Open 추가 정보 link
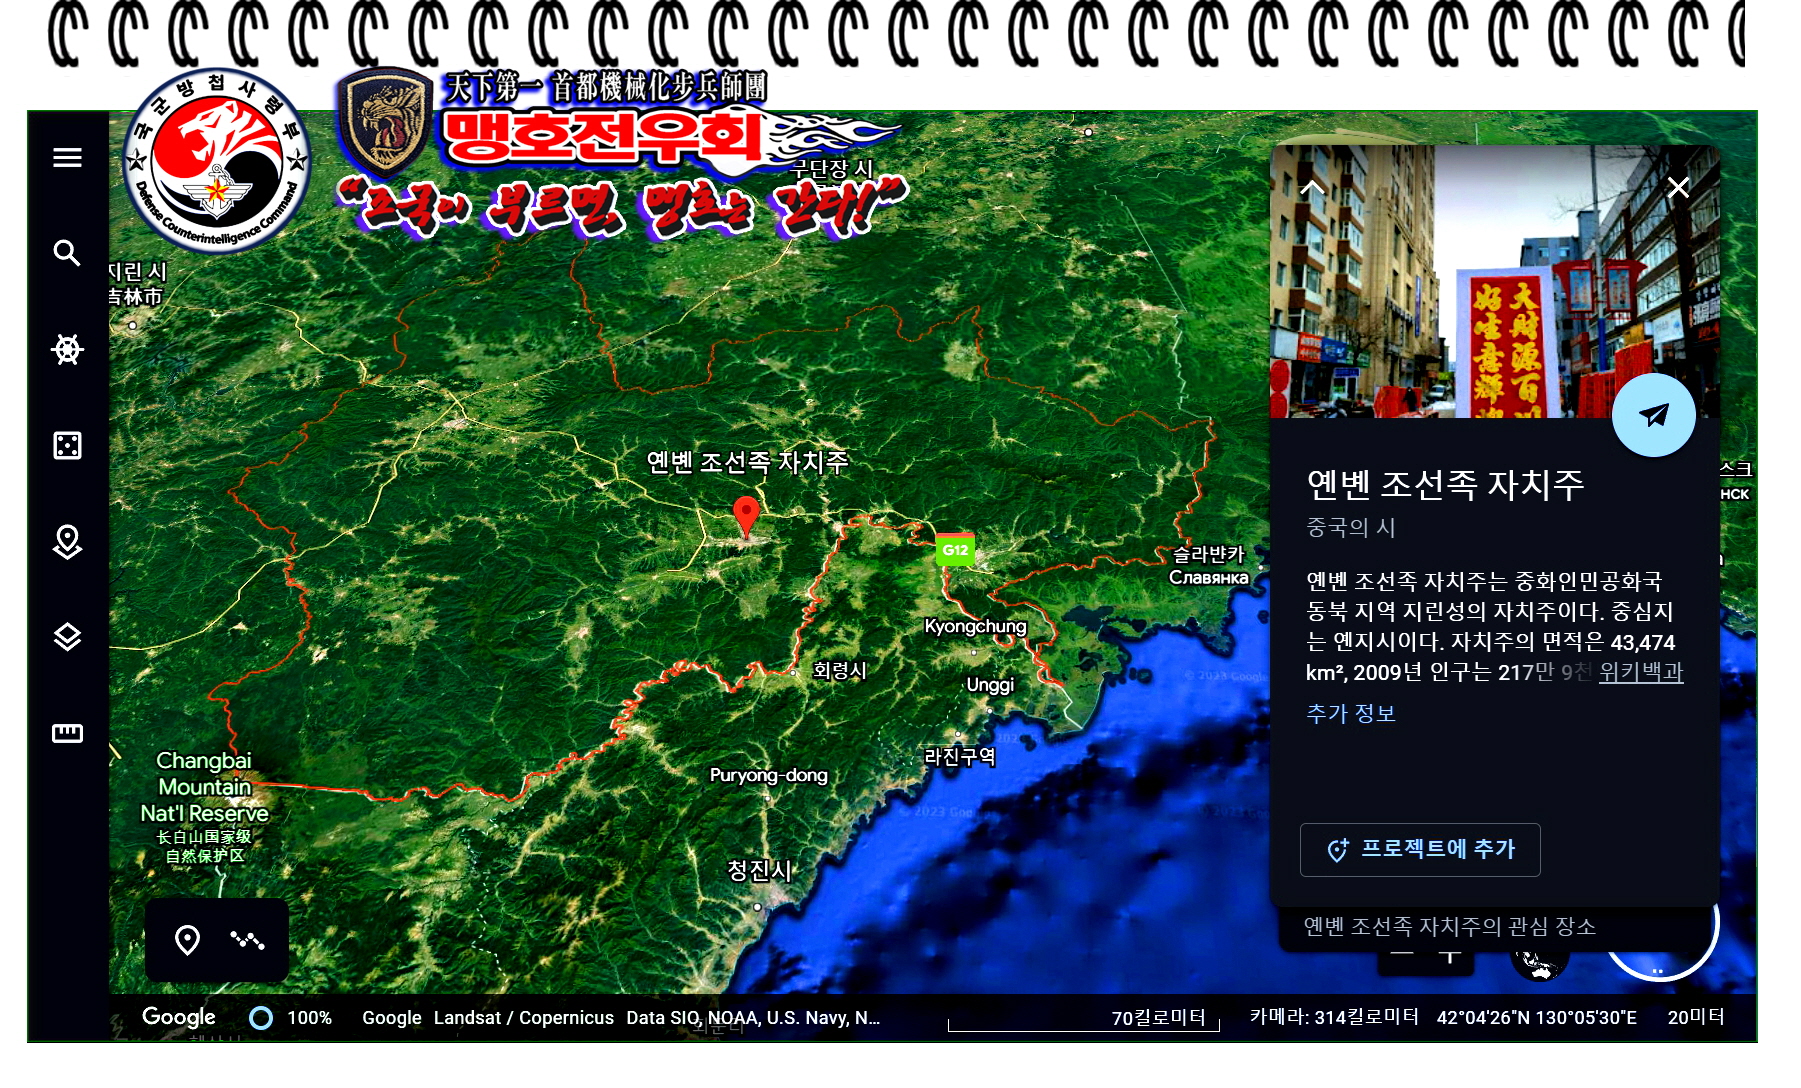 (1351, 713)
